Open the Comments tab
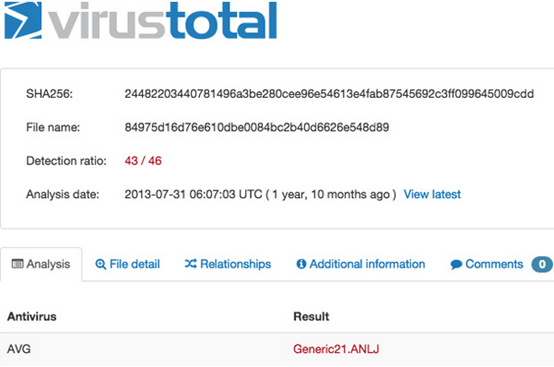 tap(487, 264)
